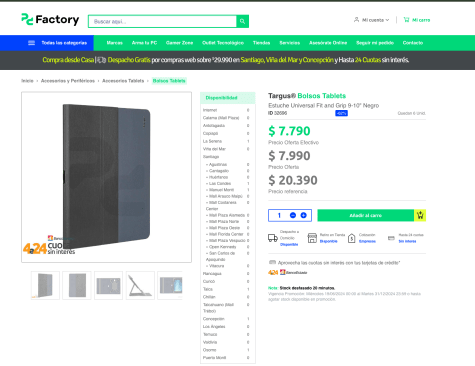The height and width of the screenshot is (366, 475).
Task: Click the delivery truck icon
Action: click(x=273, y=238)
